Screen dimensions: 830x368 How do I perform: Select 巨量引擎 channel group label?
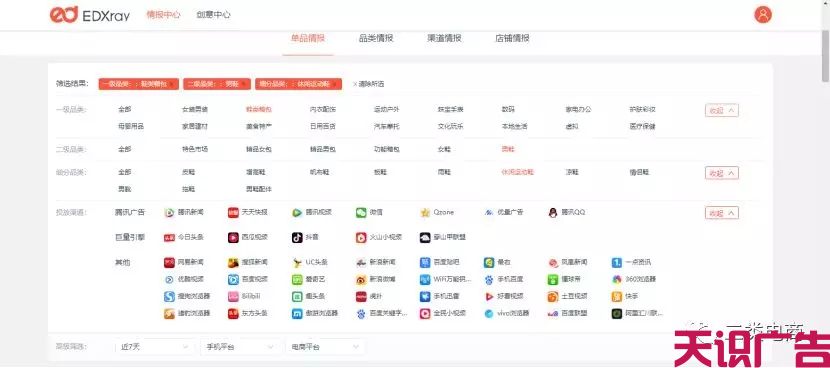(x=130, y=238)
